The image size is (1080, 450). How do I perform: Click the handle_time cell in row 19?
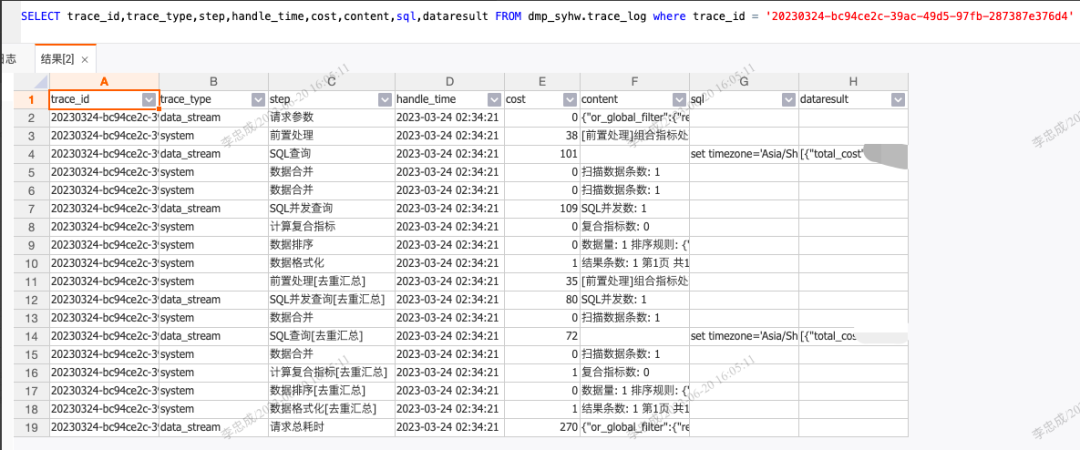point(449,427)
